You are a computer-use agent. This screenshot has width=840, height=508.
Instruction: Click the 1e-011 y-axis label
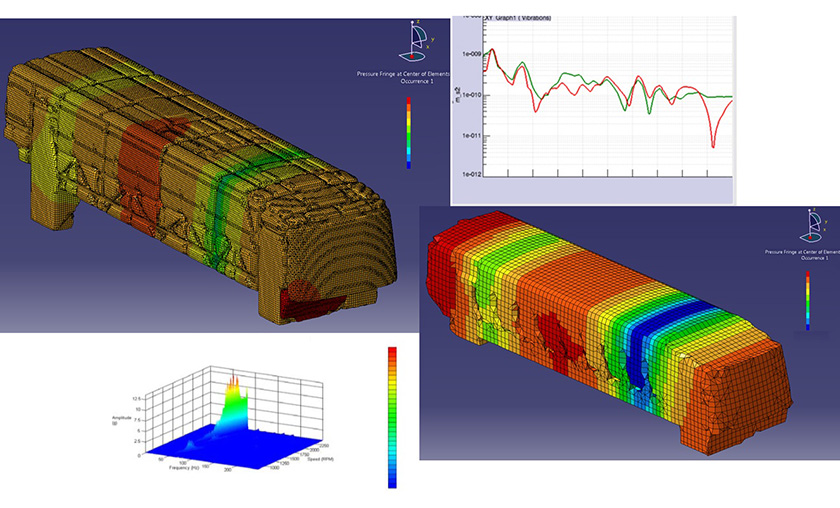click(471, 135)
